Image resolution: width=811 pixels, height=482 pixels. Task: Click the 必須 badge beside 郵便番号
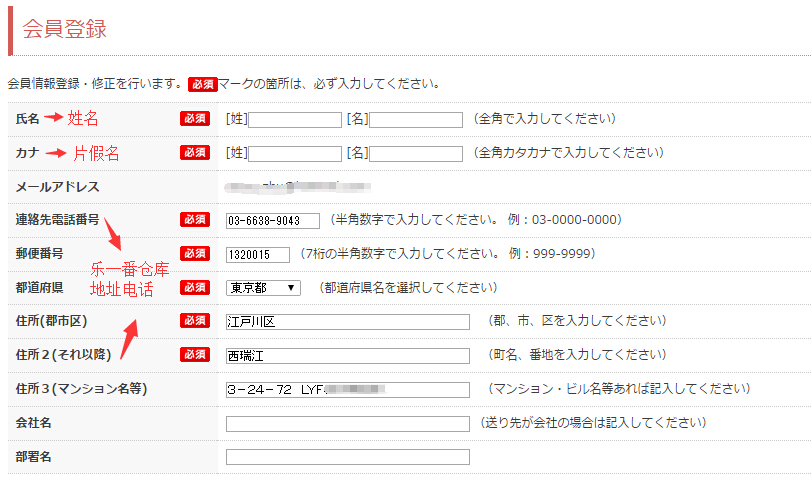194,254
